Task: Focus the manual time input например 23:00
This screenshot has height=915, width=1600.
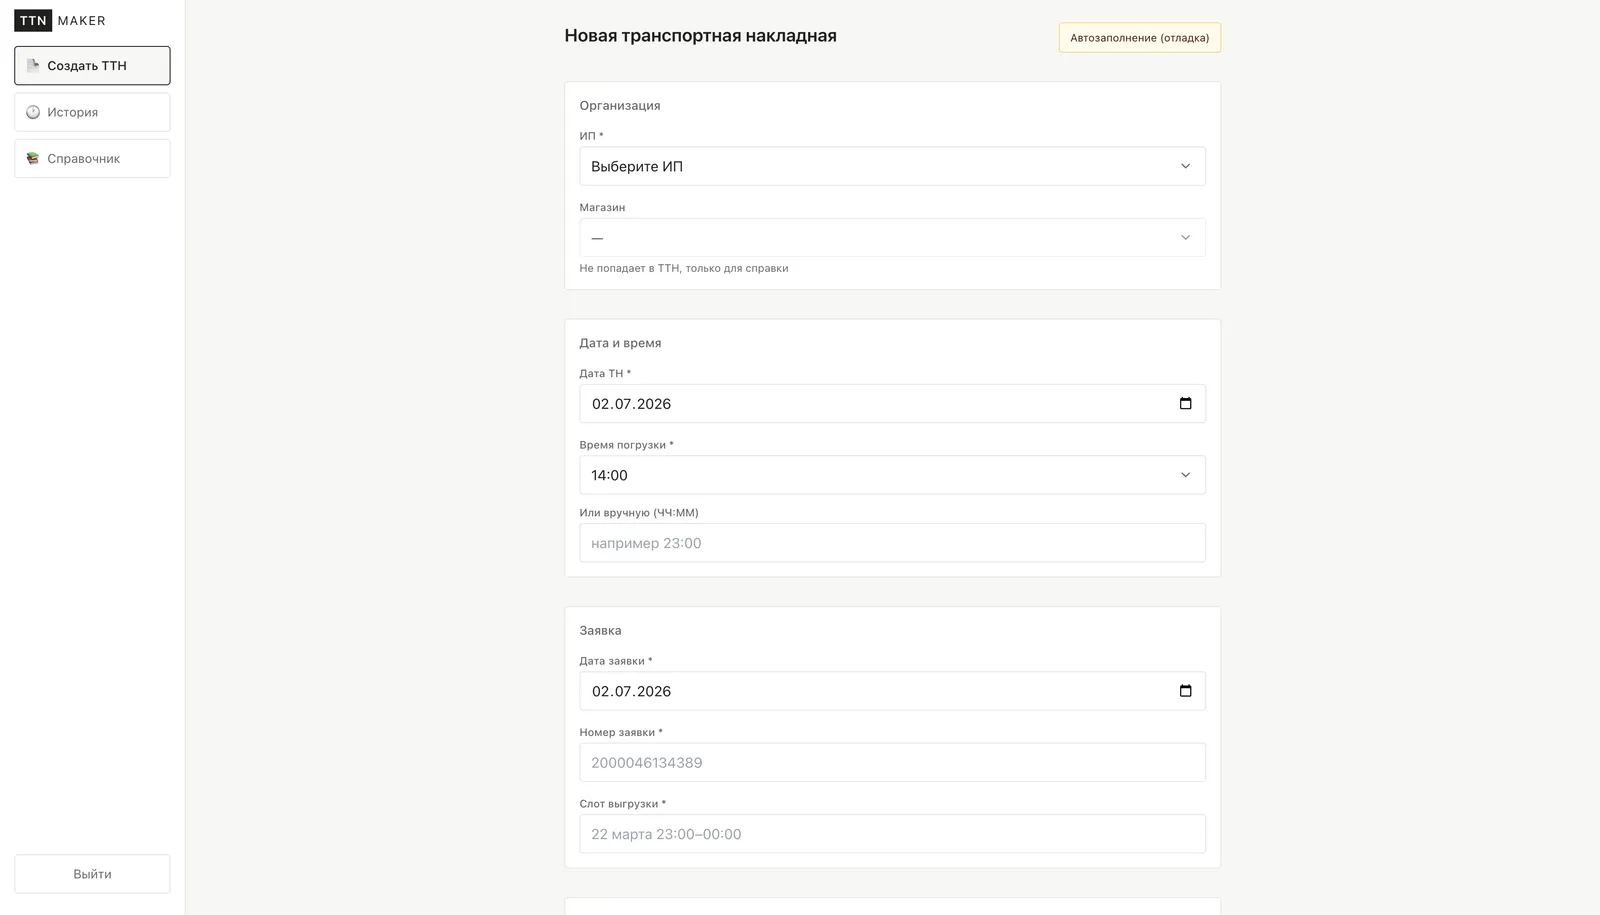Action: (x=892, y=543)
